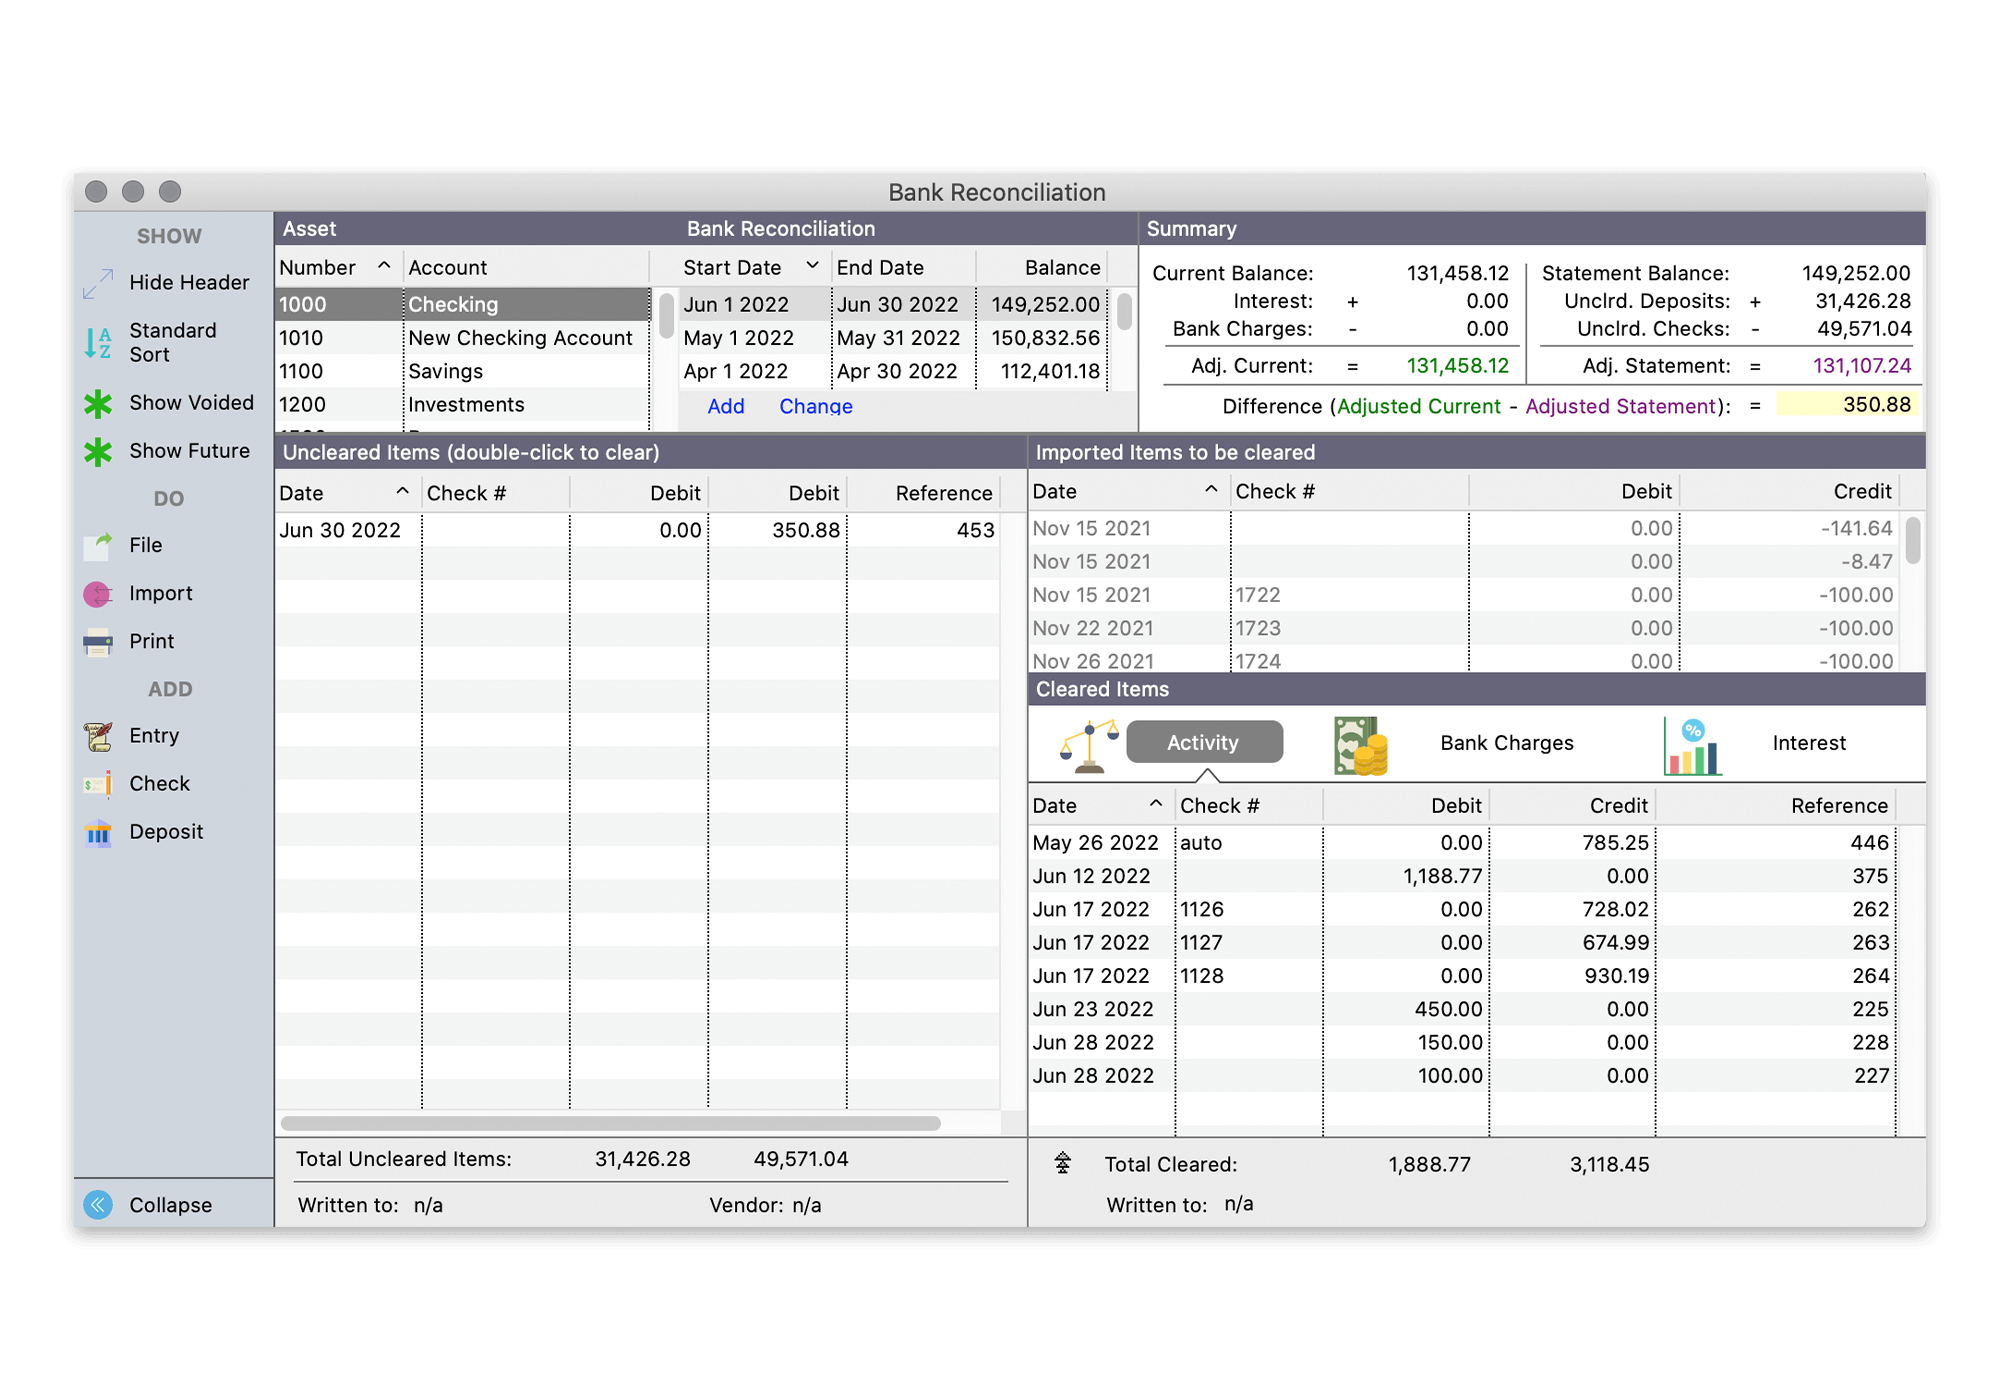Click the Add reconciliation link

click(726, 406)
